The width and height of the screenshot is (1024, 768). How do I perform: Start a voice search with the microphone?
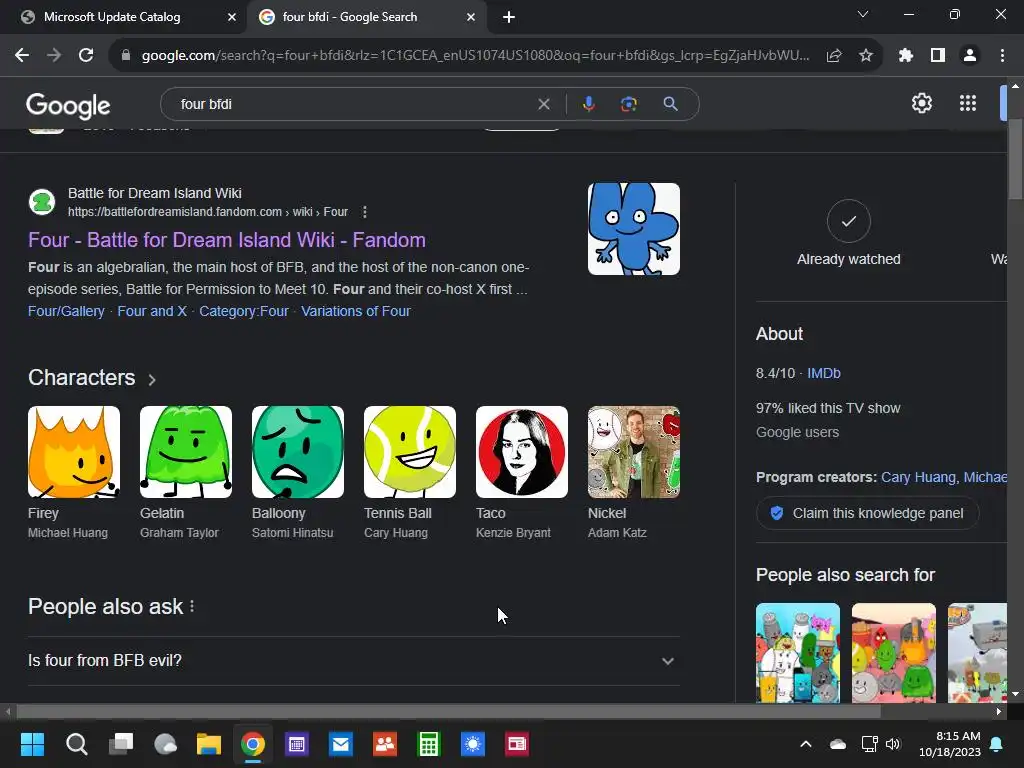(588, 104)
